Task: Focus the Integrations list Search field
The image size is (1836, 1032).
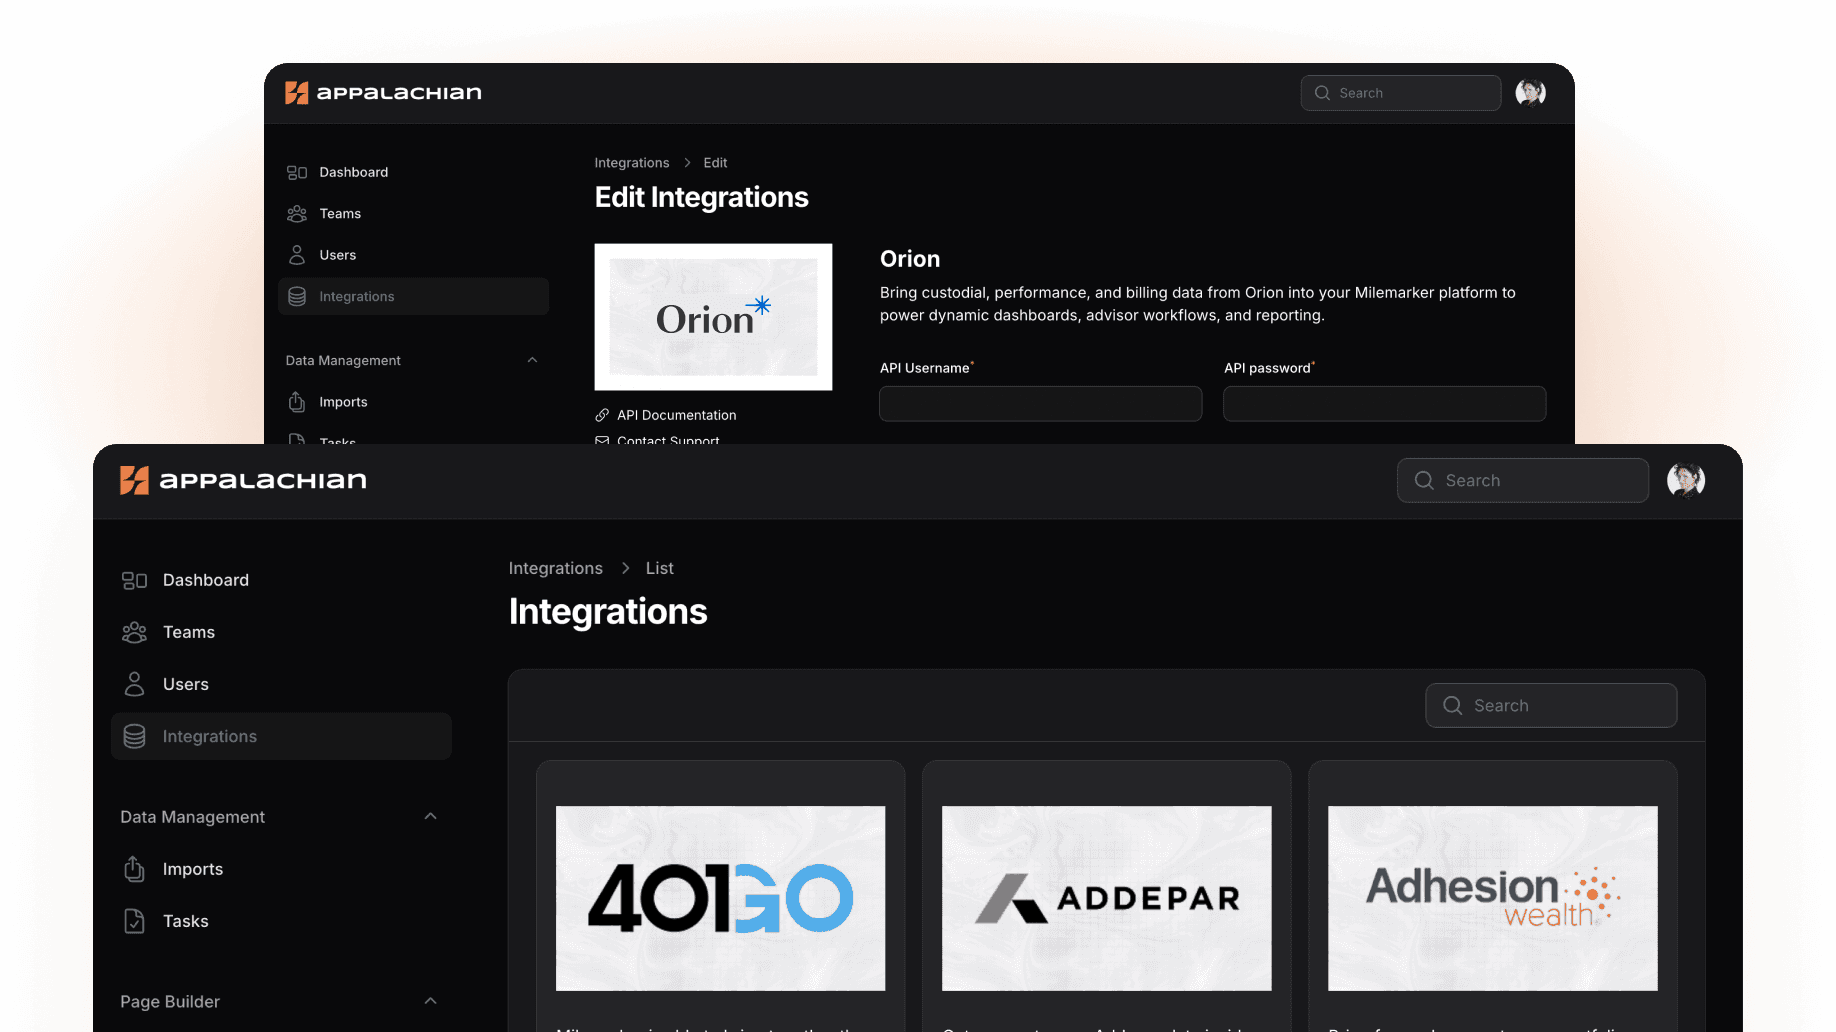Action: (x=1551, y=705)
